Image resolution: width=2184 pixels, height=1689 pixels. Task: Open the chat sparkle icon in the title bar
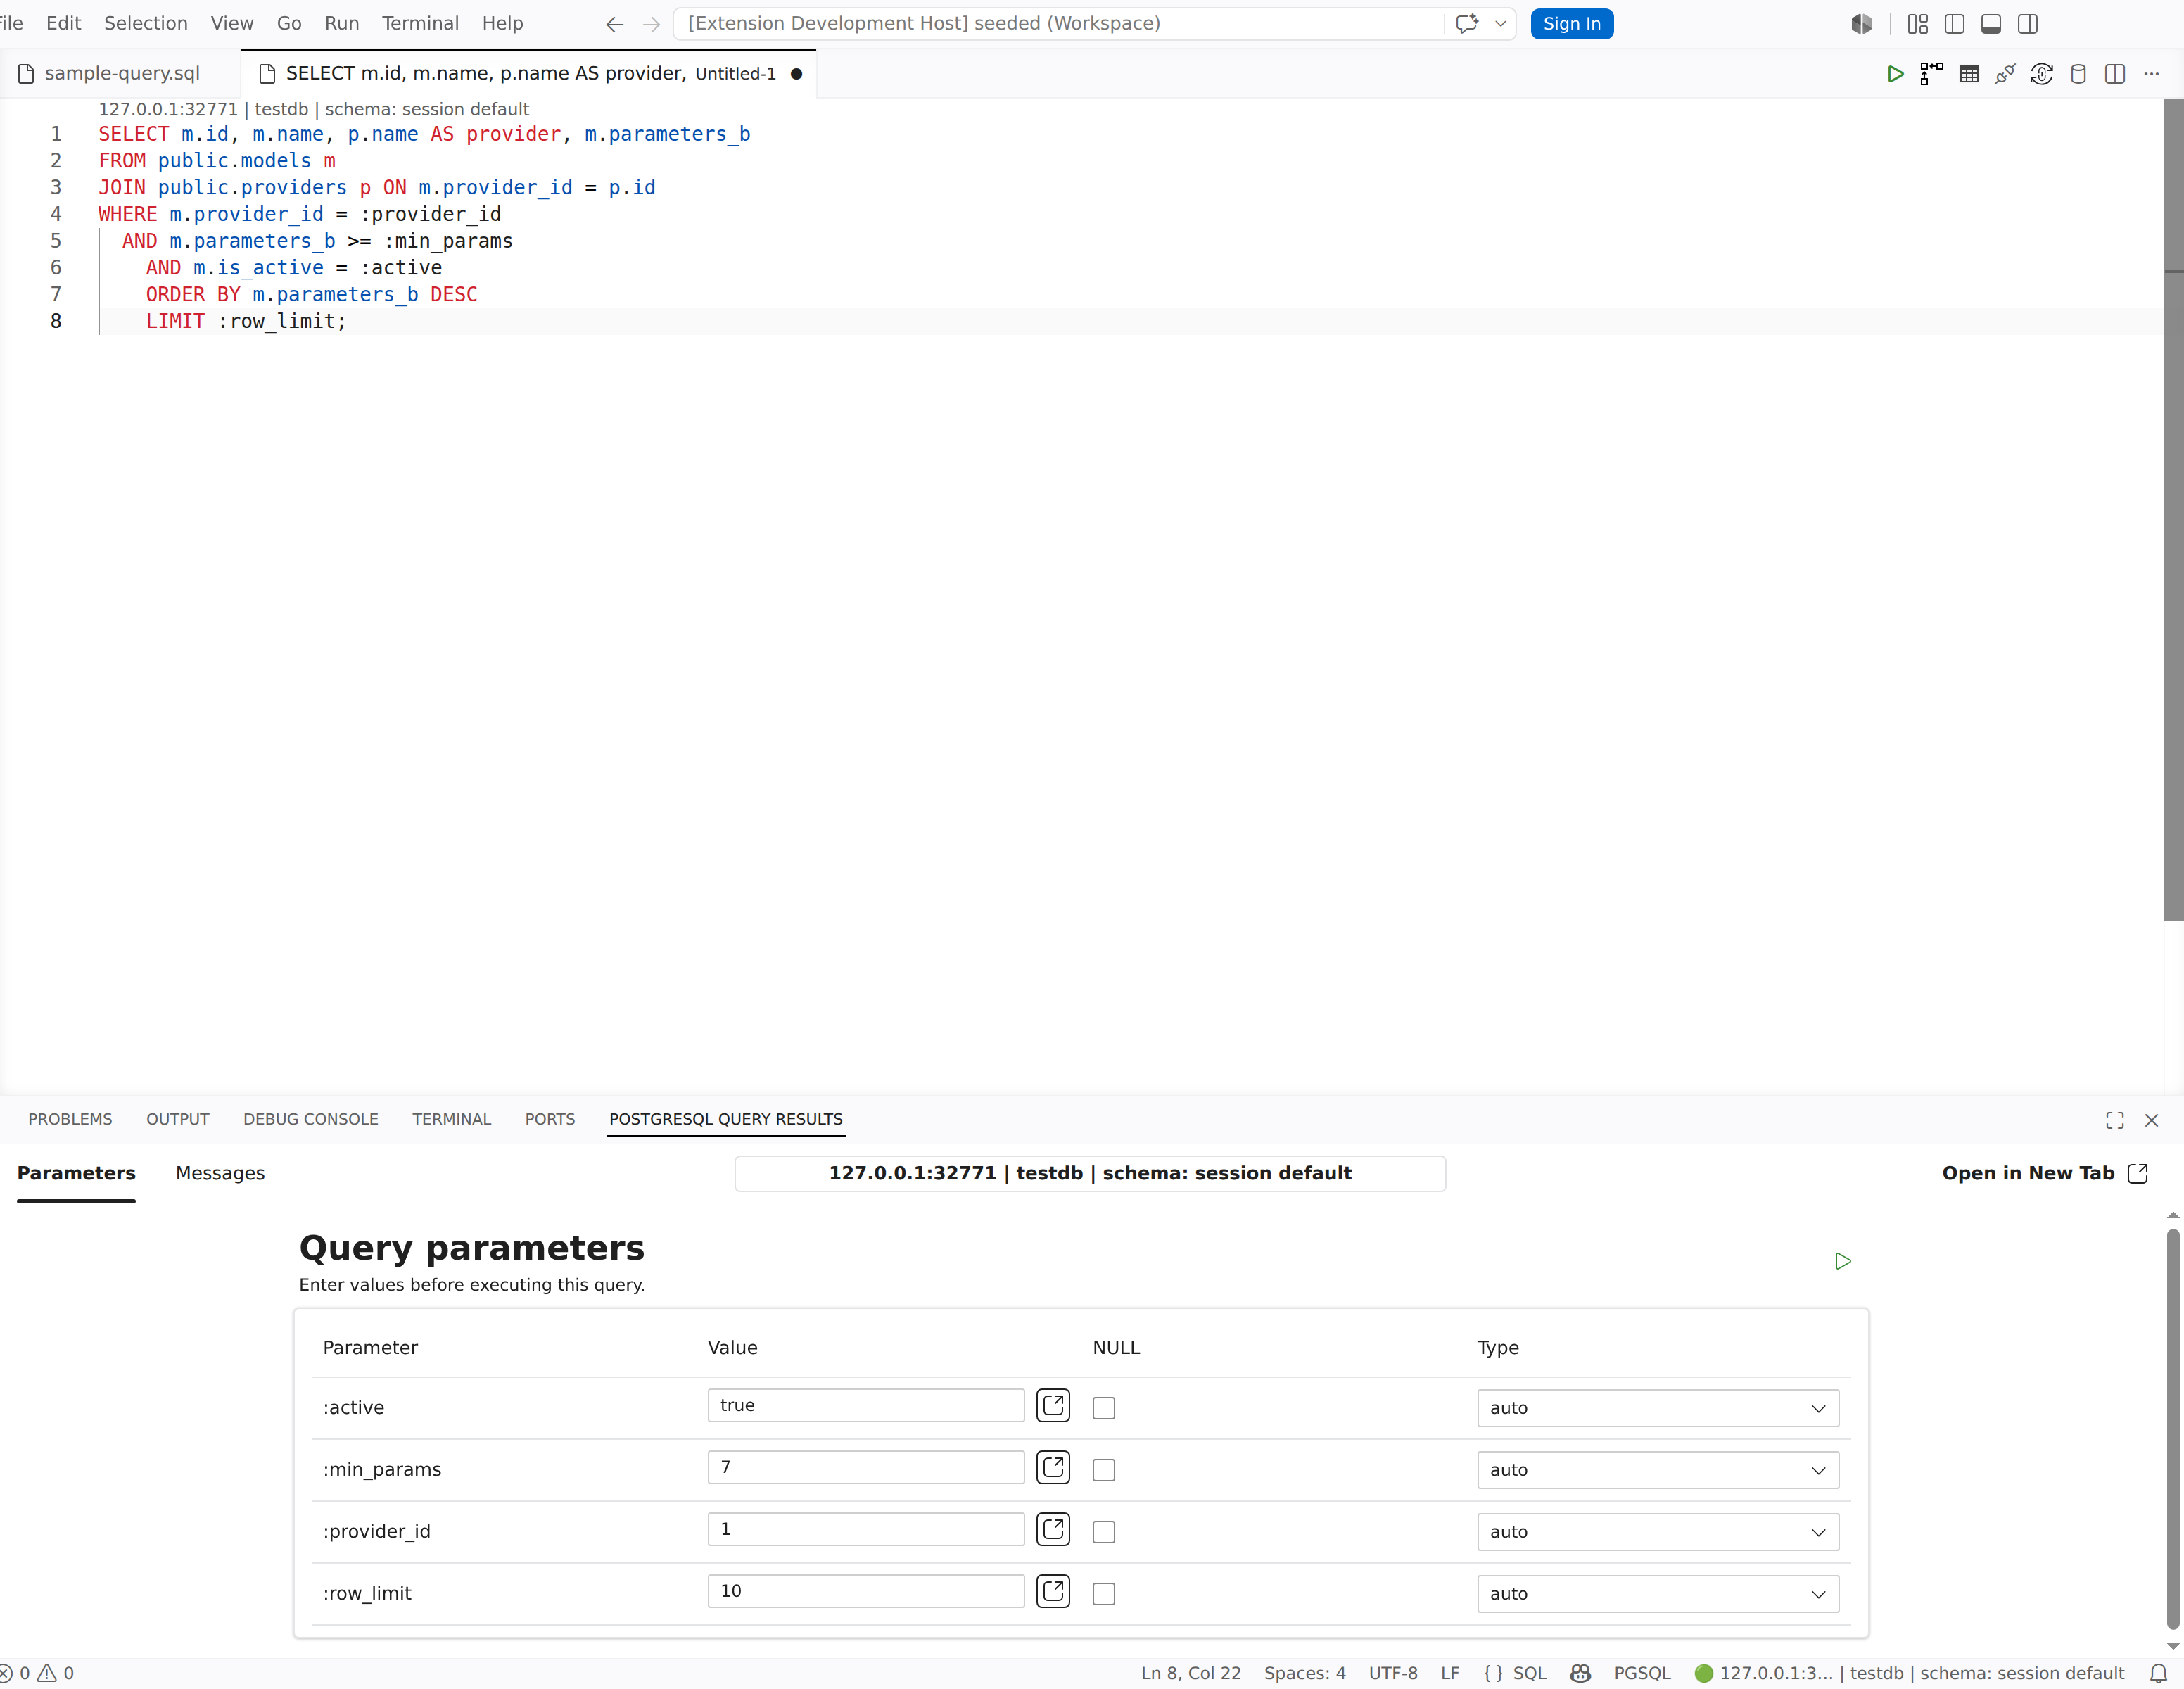tap(1467, 24)
